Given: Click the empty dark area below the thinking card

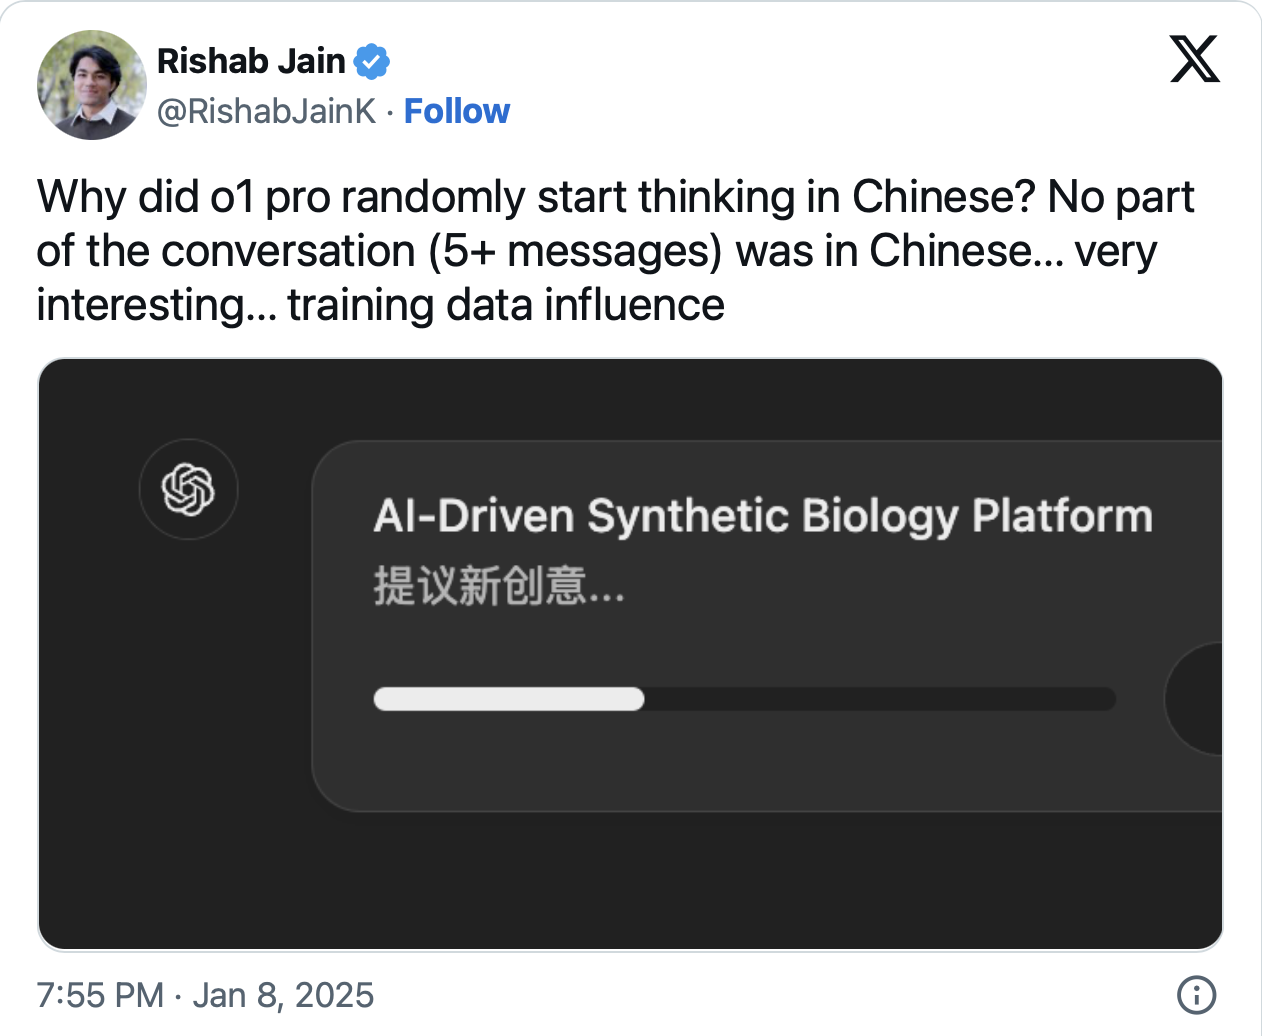Looking at the screenshot, I should coord(630,880).
